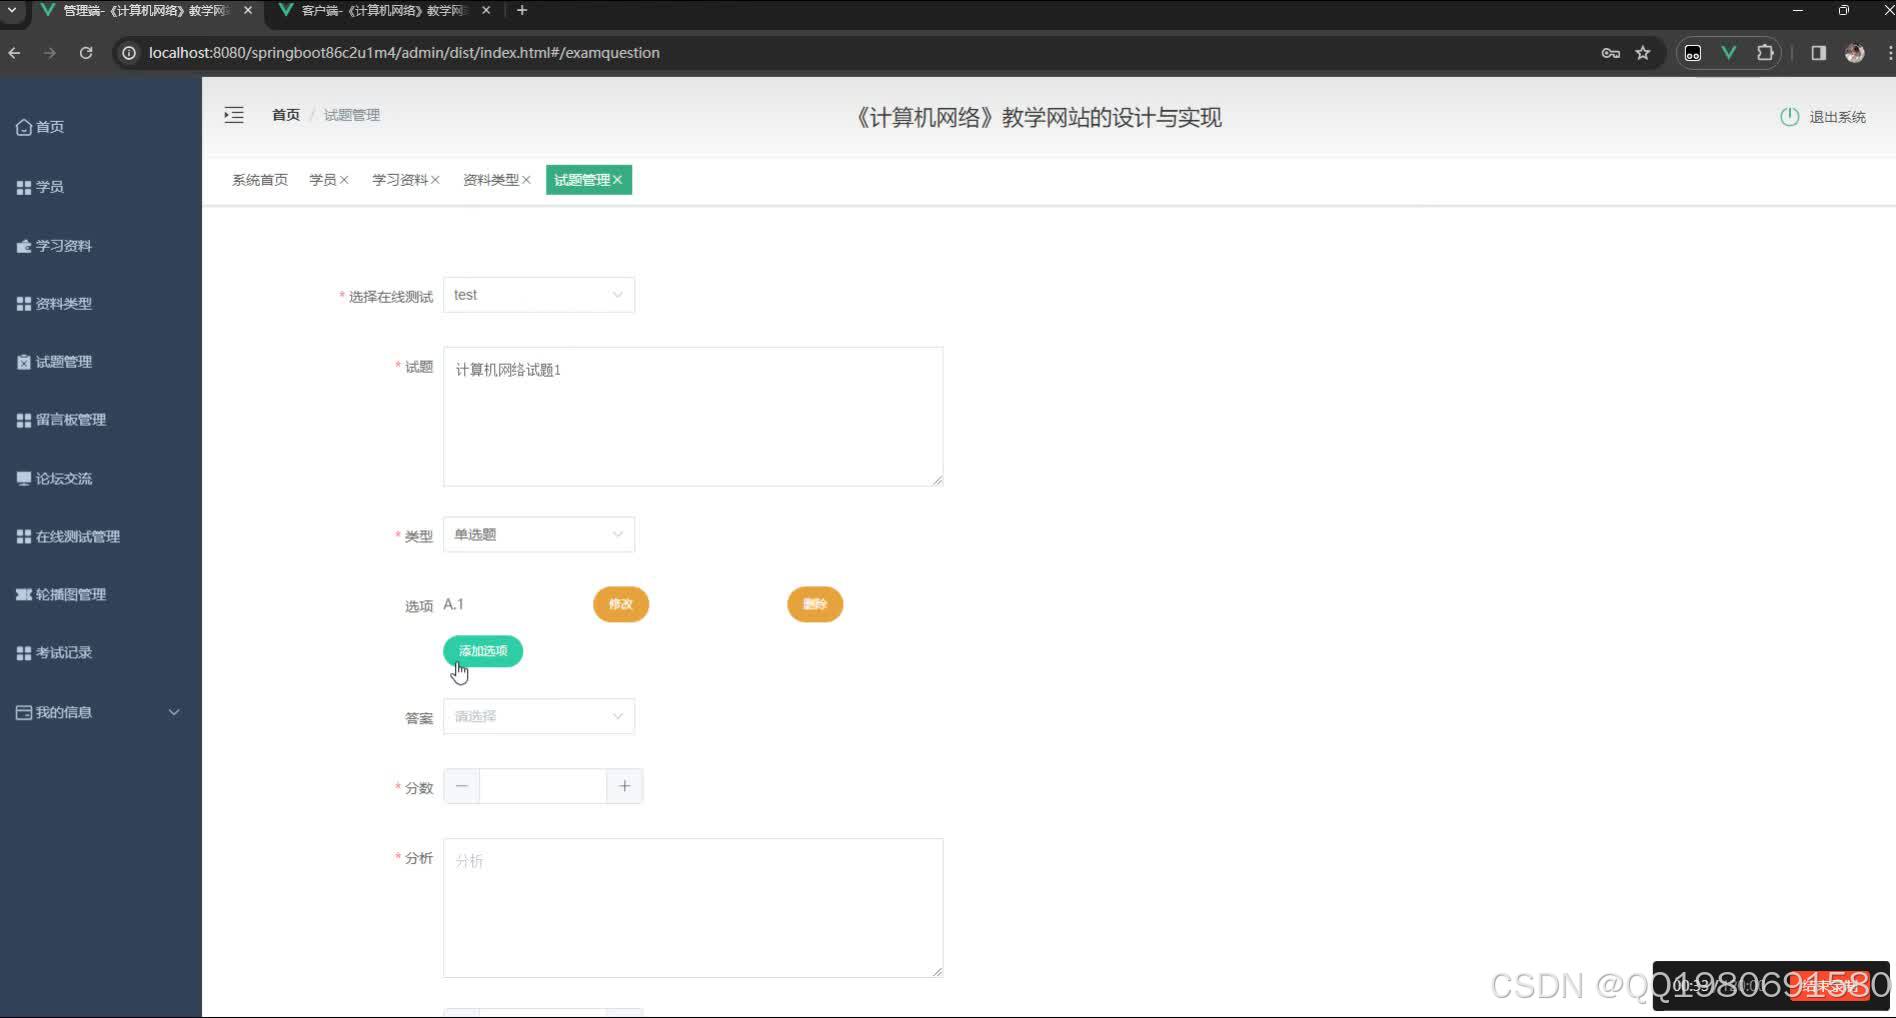Open the 类型 dropdown showing 单选题
1896x1018 pixels.
click(x=539, y=535)
